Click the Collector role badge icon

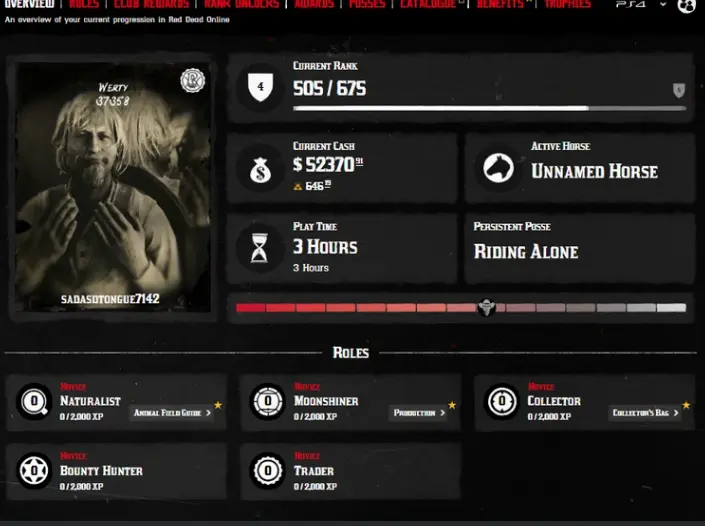tap(502, 401)
